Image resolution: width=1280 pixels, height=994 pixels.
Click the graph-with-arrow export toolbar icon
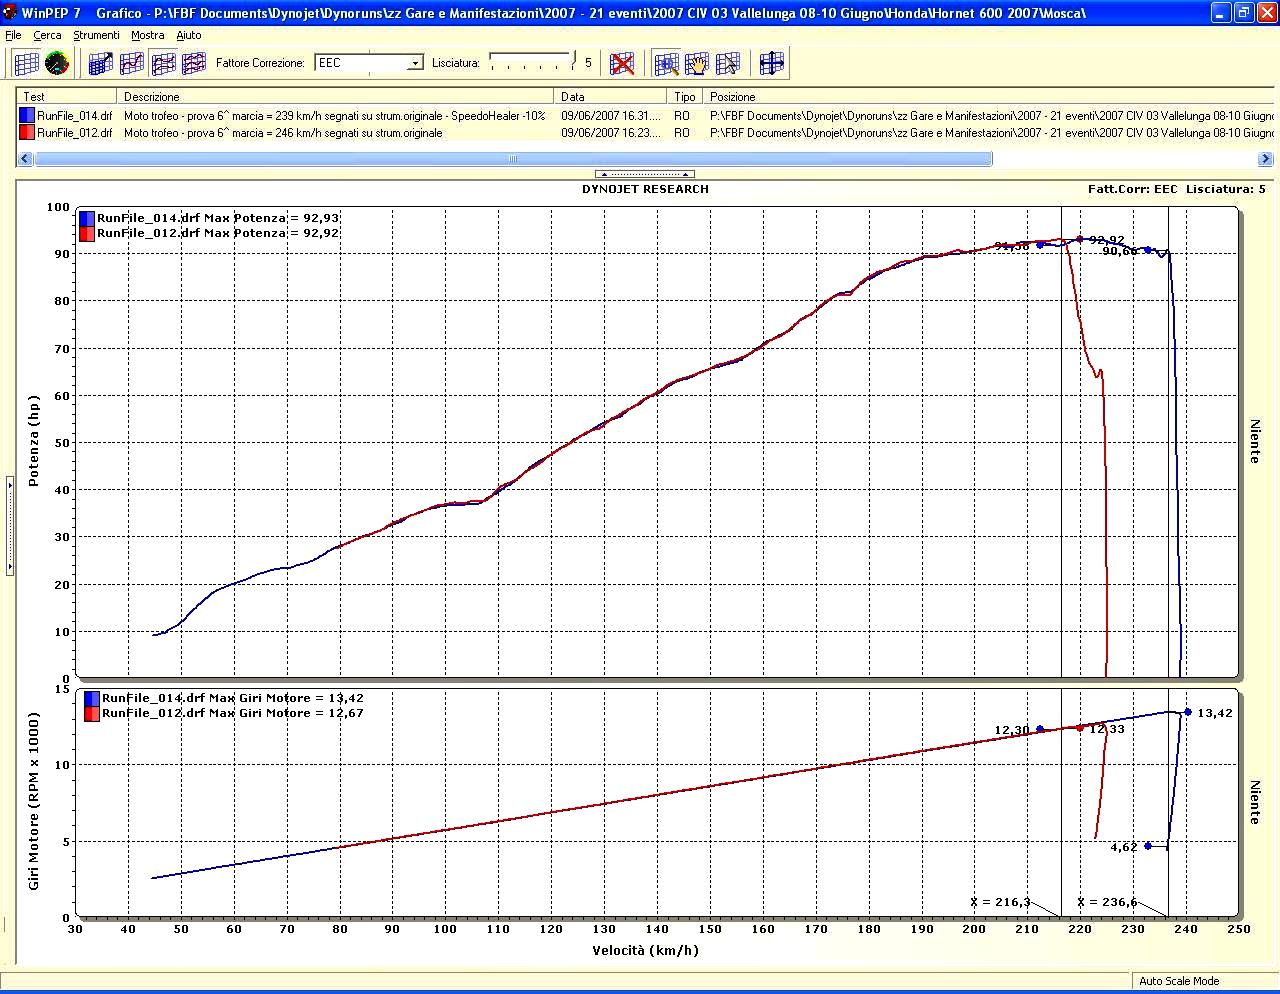click(x=101, y=63)
